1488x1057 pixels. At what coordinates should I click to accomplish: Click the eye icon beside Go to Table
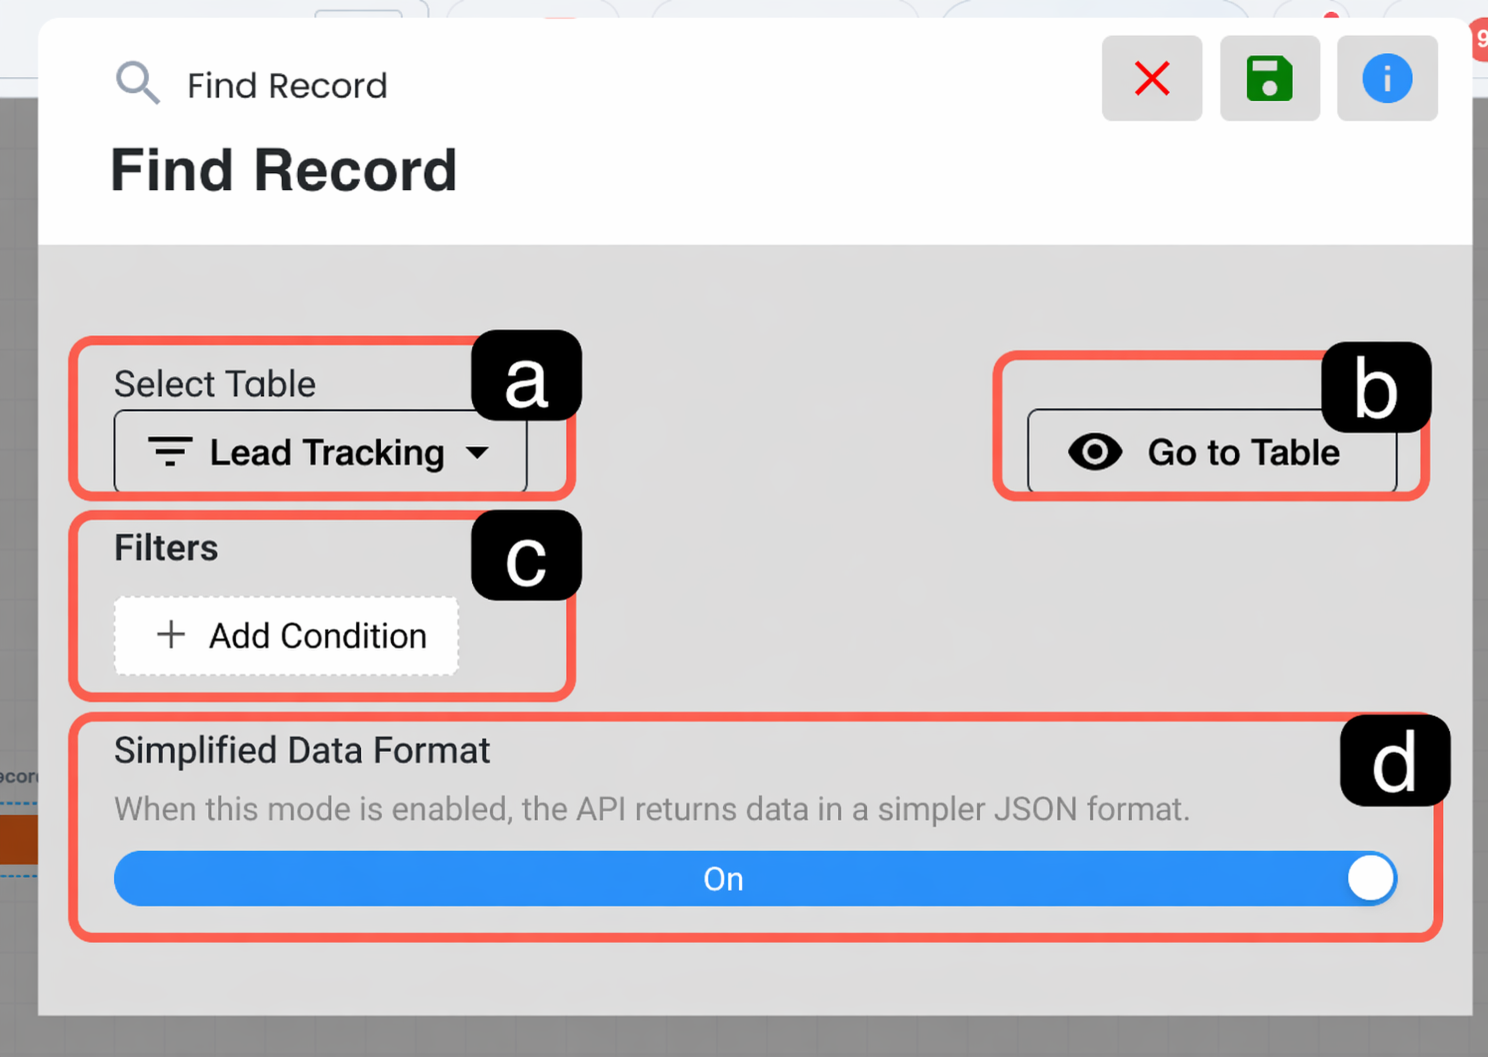click(1095, 452)
